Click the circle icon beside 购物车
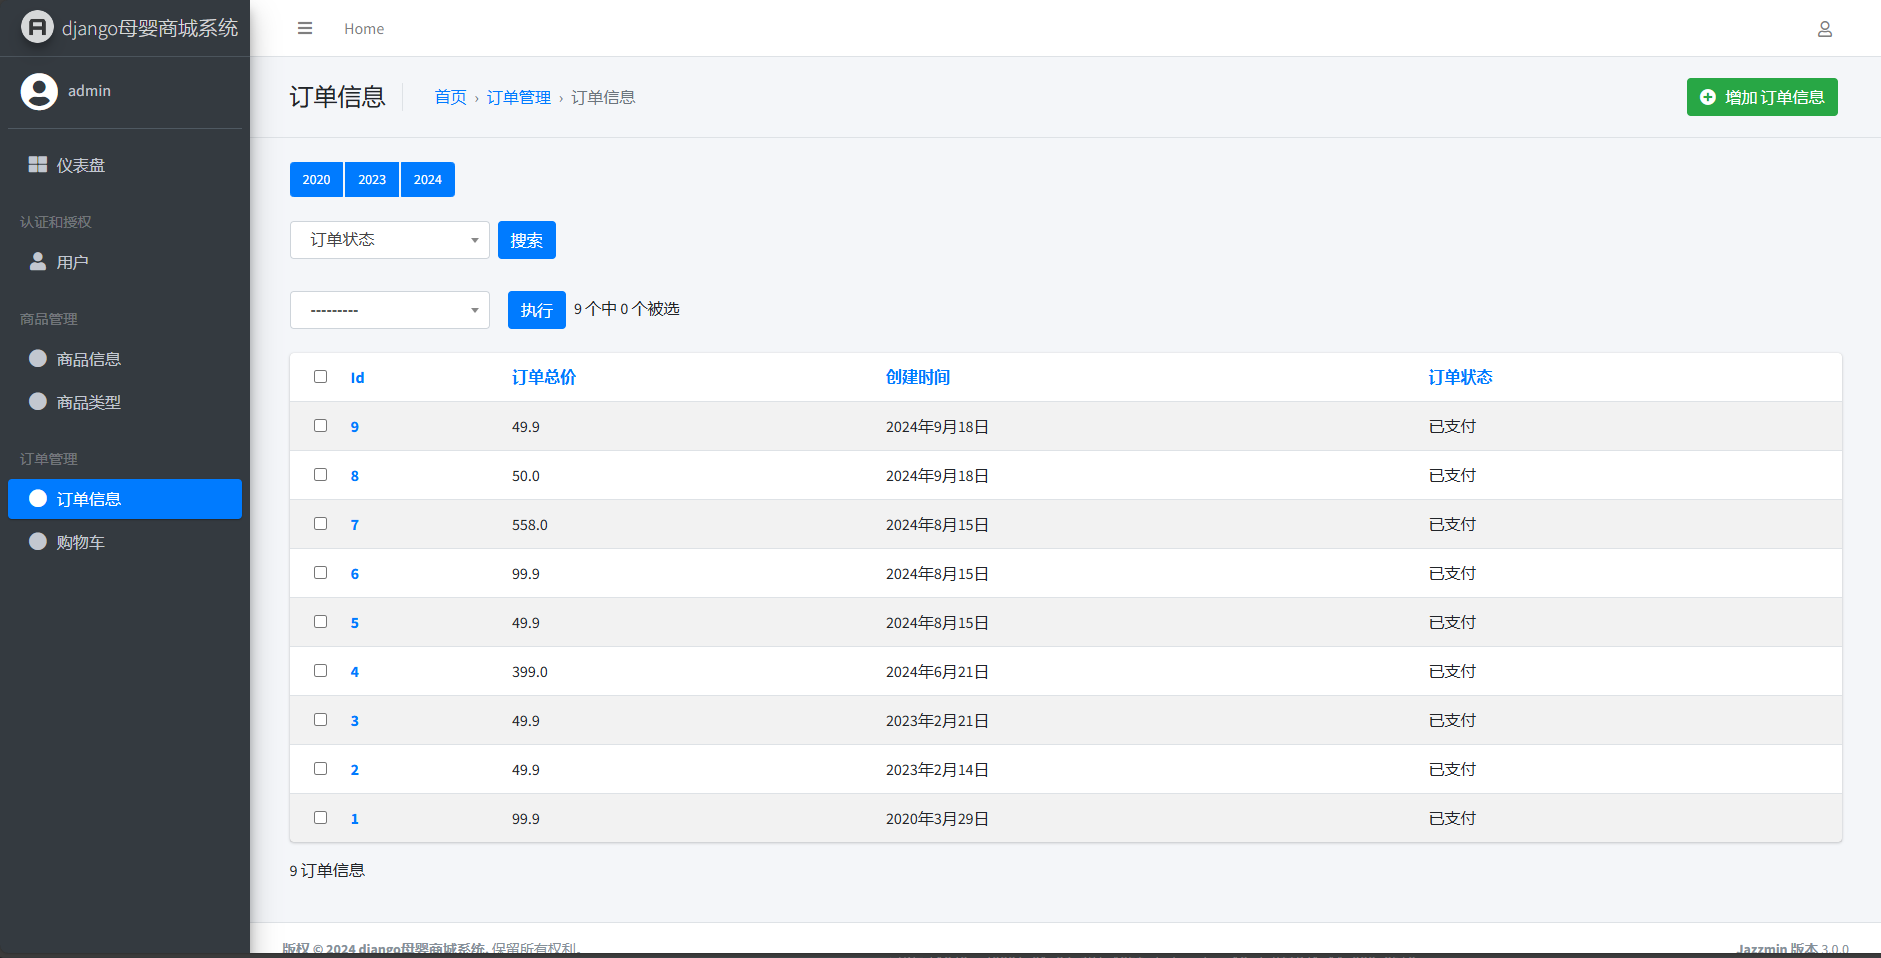 click(x=38, y=541)
